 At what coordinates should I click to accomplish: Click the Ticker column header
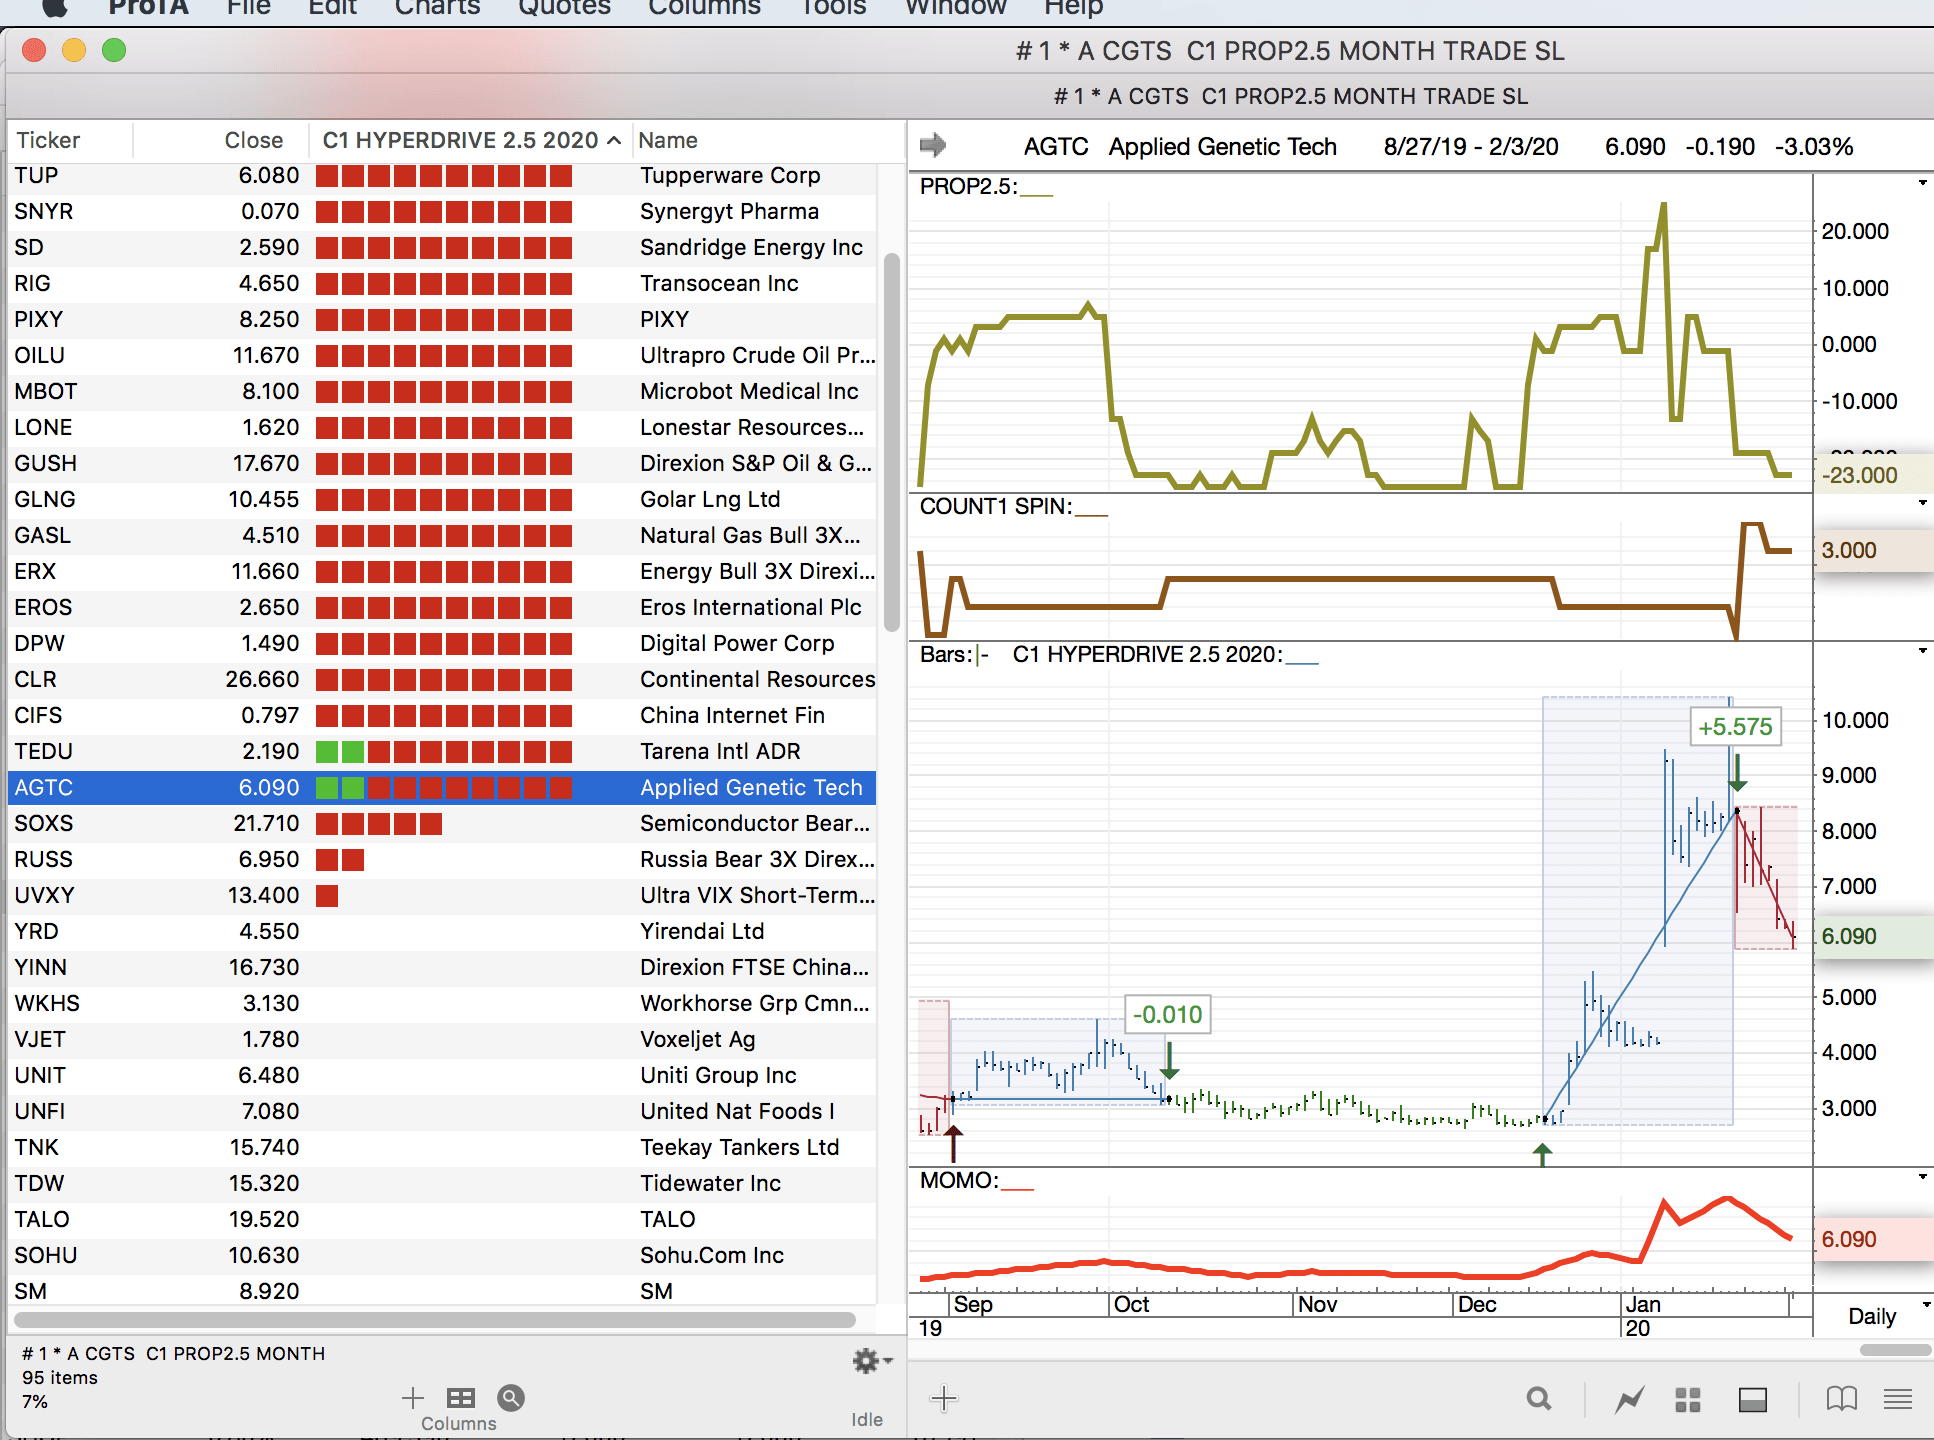click(48, 140)
